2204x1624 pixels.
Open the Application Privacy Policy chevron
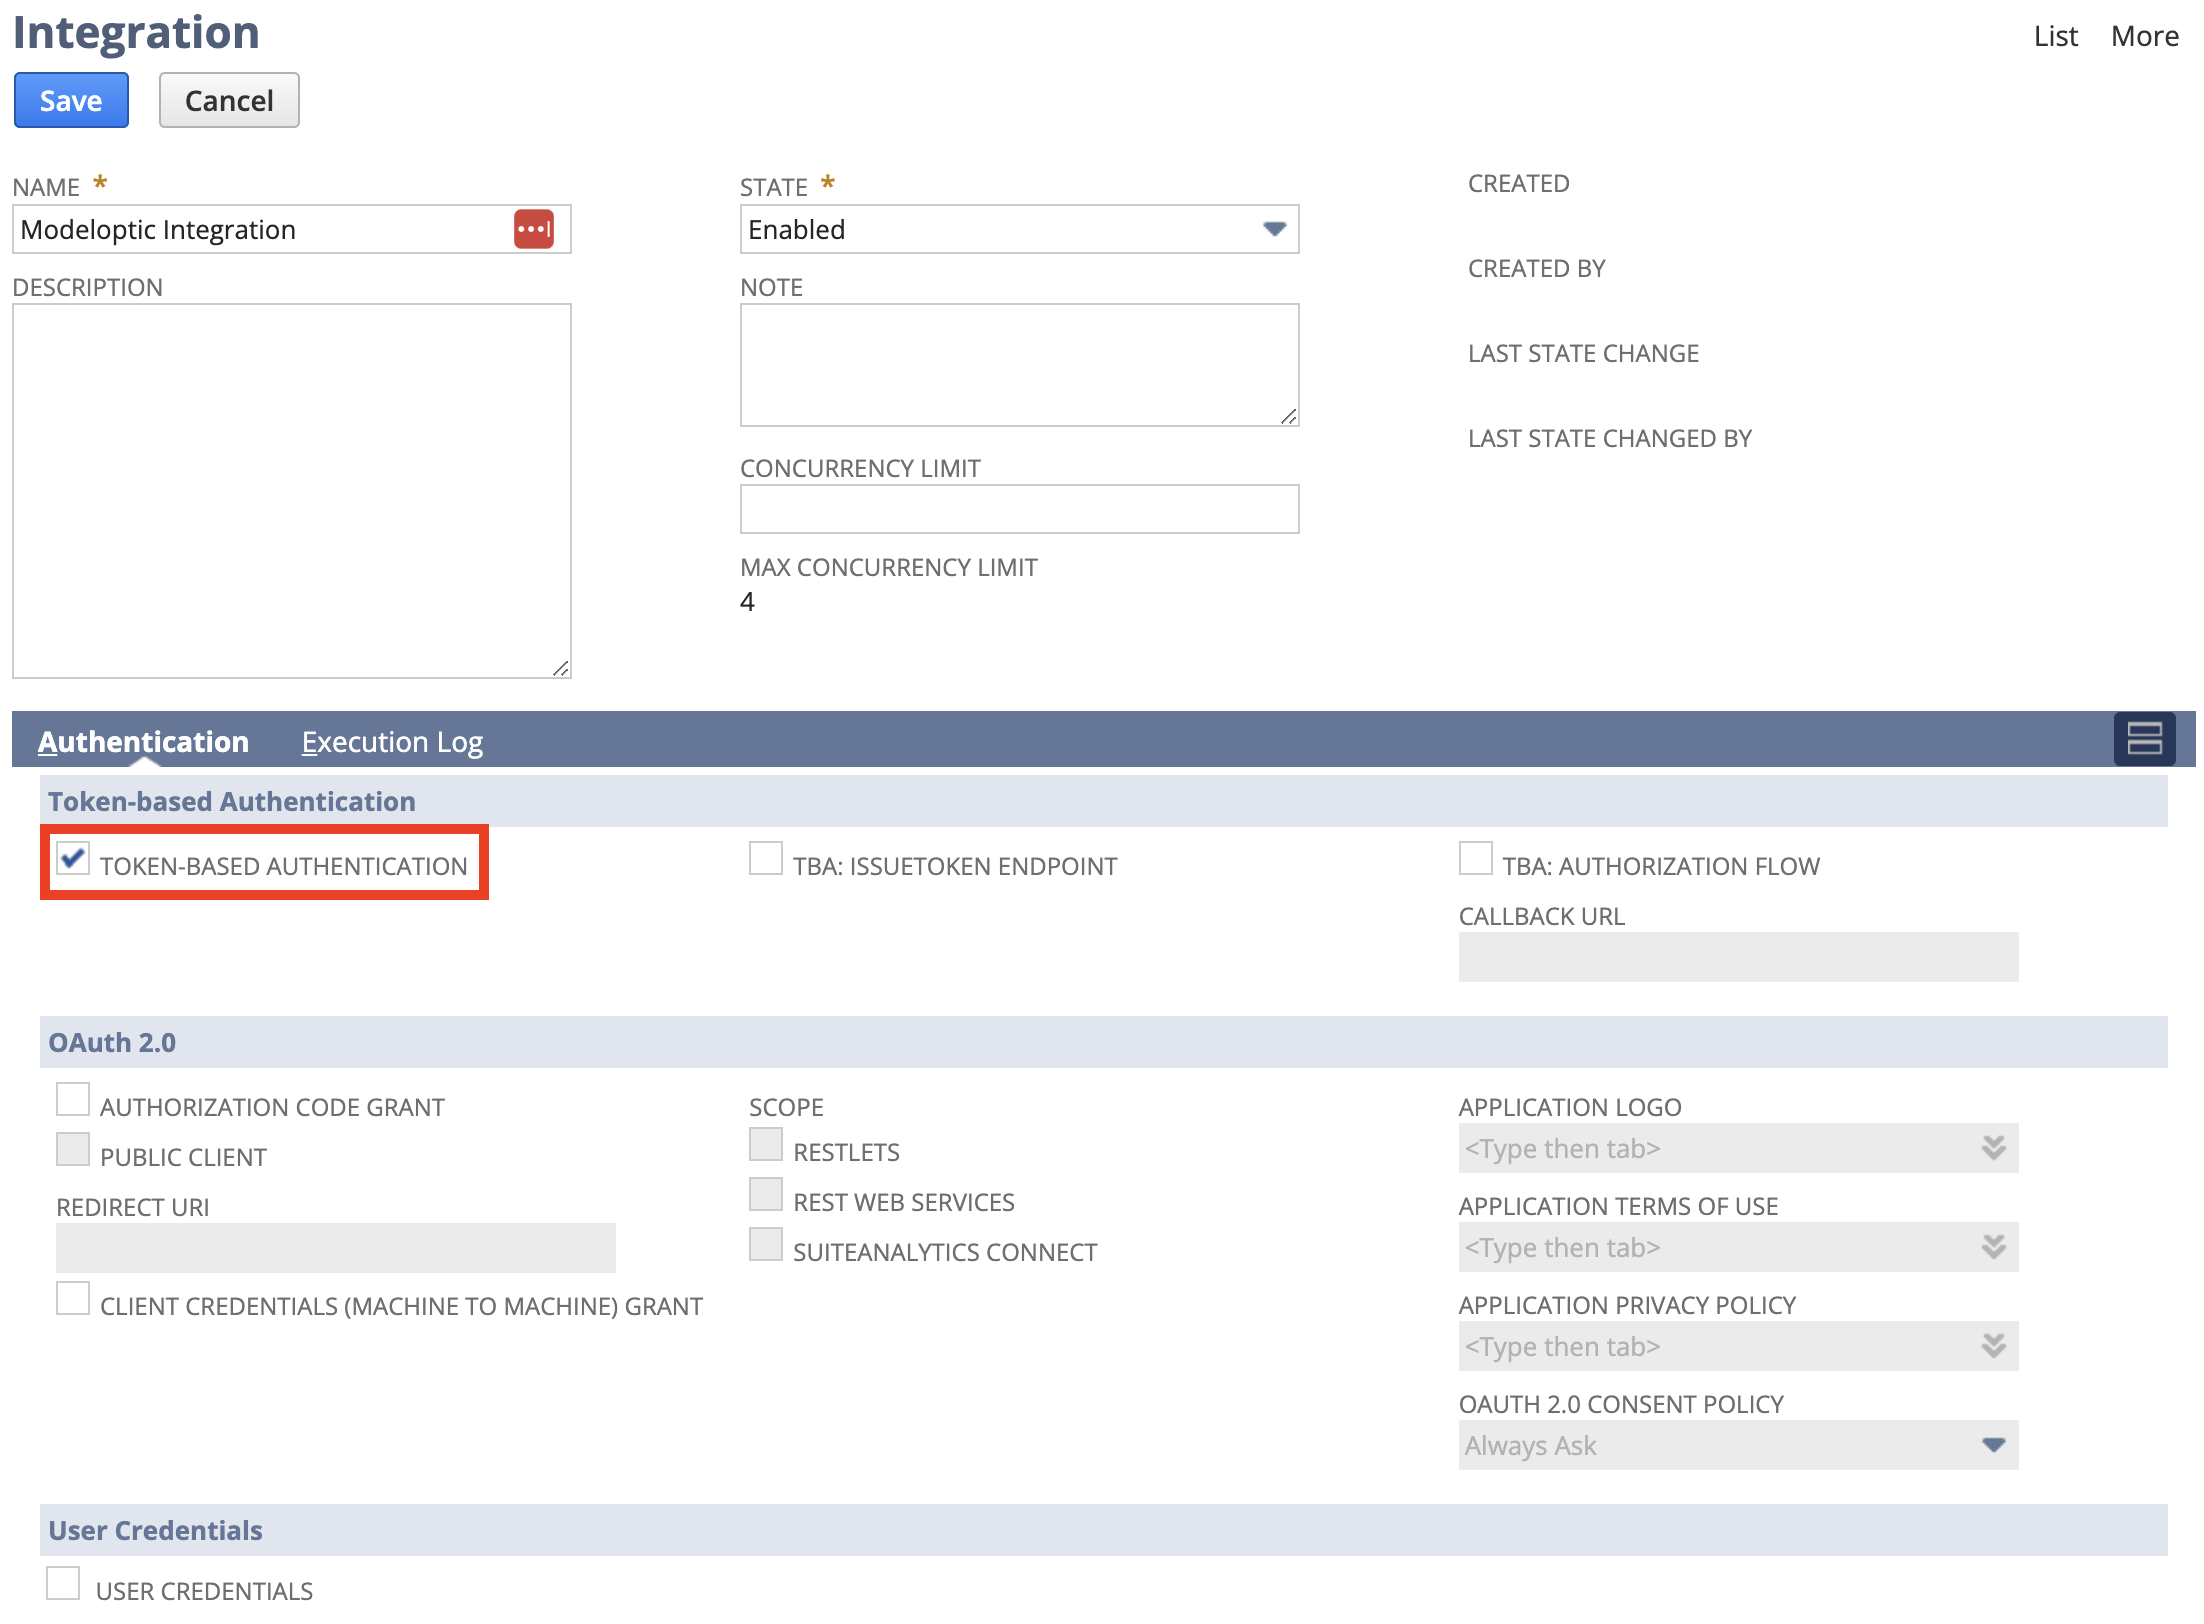pyautogui.click(x=1993, y=1346)
